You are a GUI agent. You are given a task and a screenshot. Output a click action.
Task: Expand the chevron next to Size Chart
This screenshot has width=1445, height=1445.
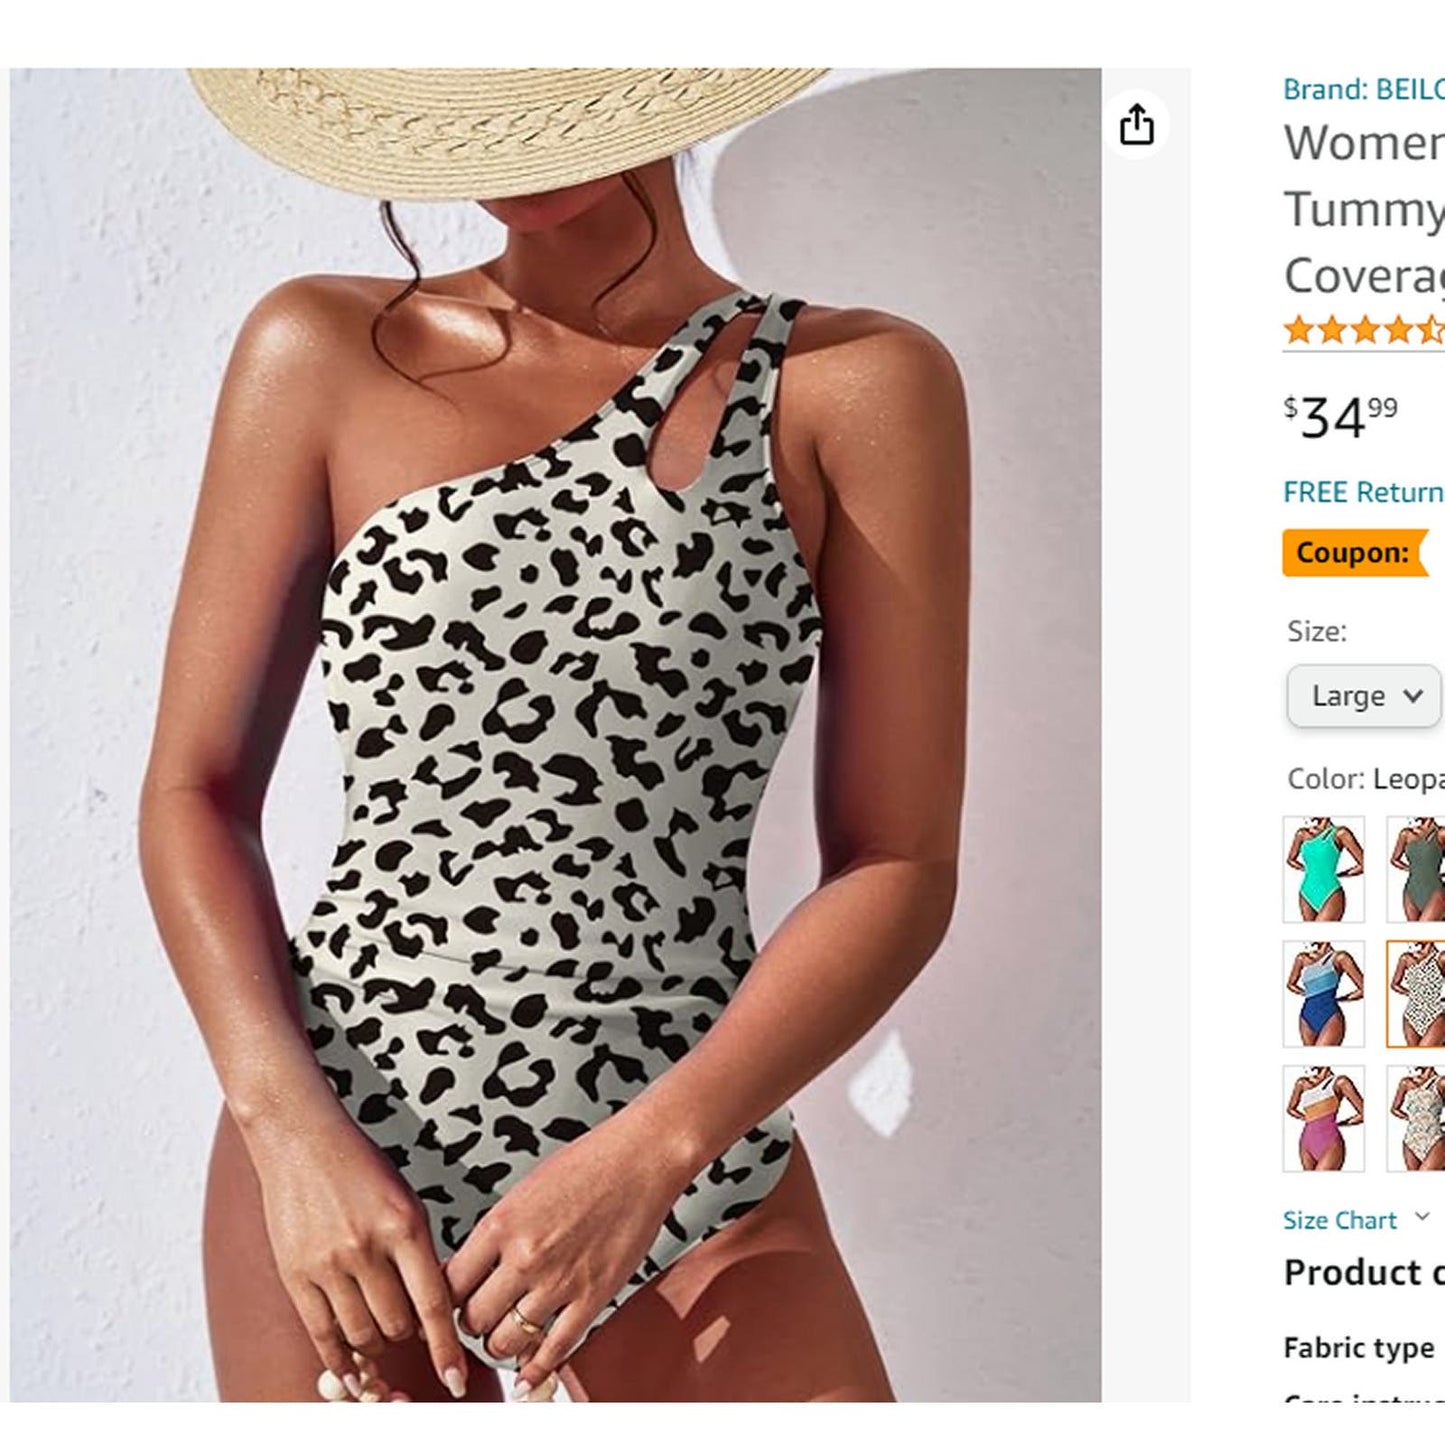click(x=1421, y=1218)
